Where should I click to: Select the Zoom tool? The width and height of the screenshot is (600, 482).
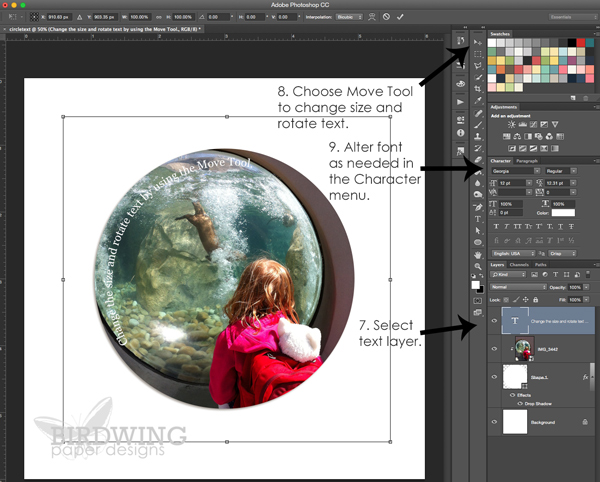[x=476, y=266]
